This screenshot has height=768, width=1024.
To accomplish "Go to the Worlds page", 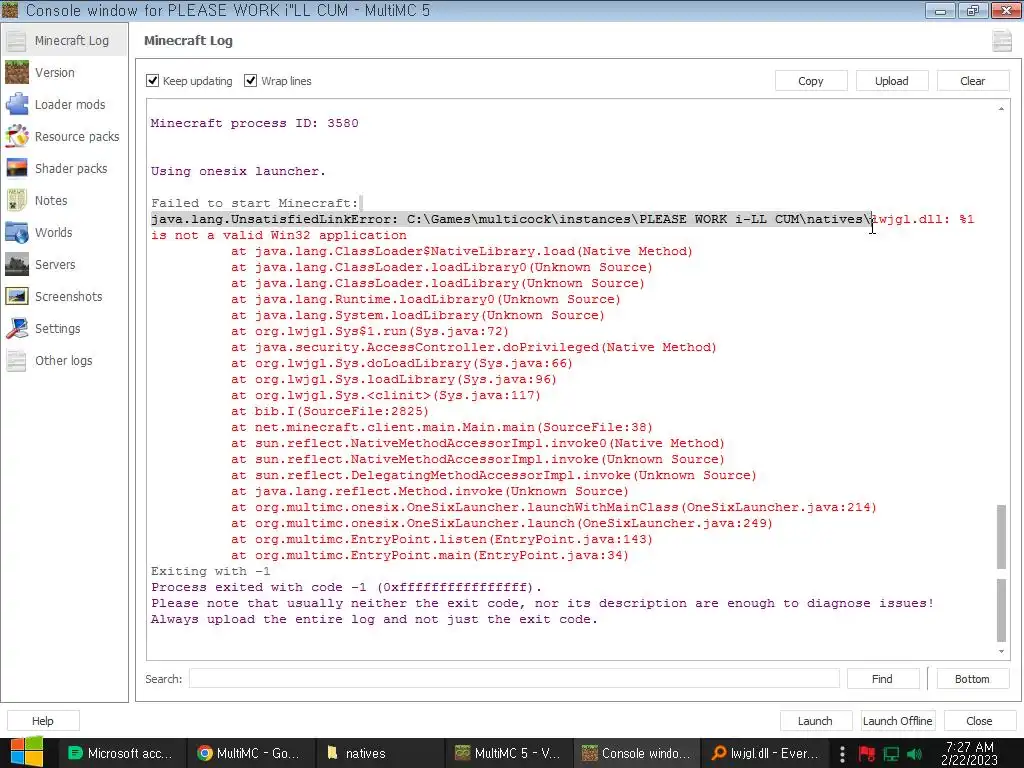I will (x=64, y=232).
